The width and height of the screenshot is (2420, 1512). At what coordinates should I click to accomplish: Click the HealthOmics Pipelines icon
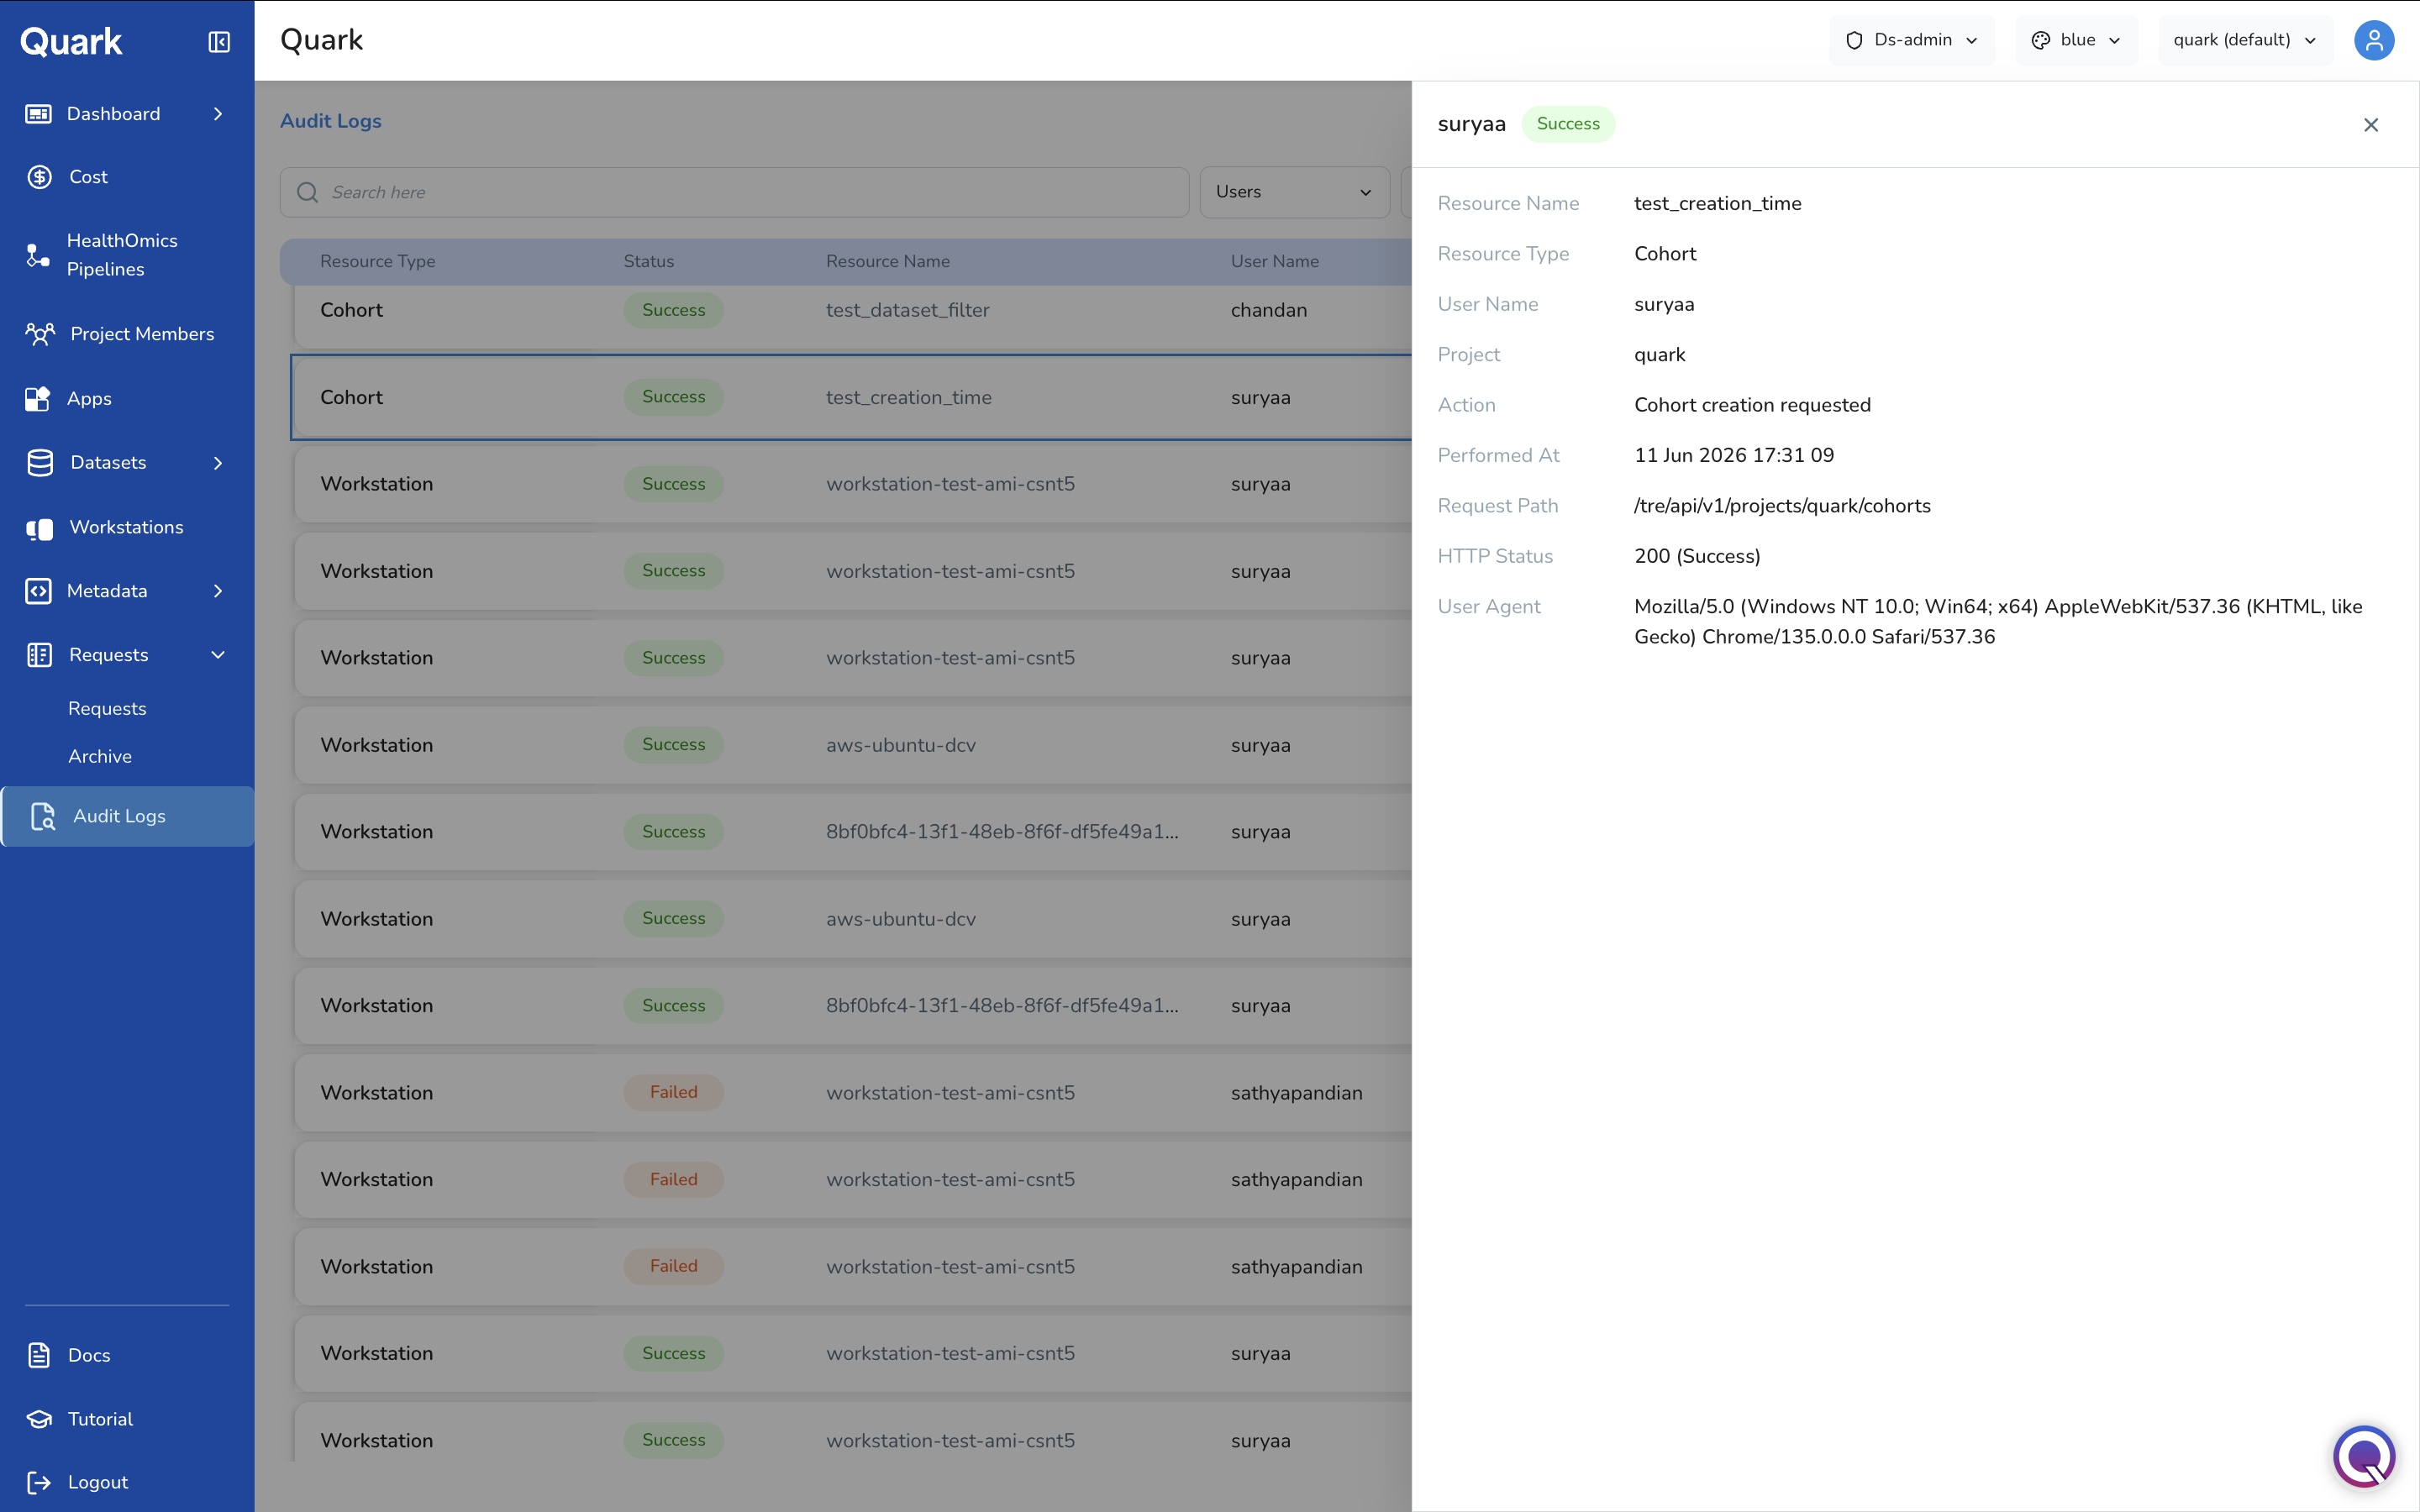tap(38, 255)
